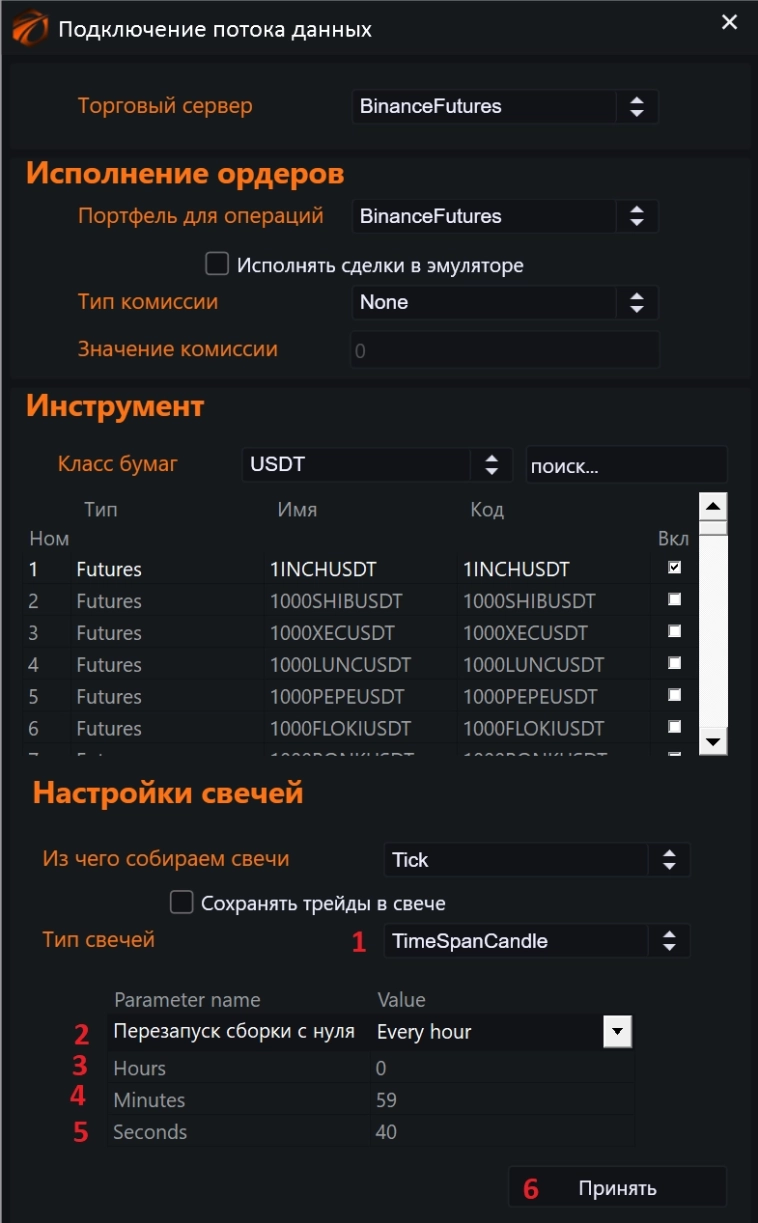Click the Значение комиссии input field
758x1223 pixels.
(500, 350)
